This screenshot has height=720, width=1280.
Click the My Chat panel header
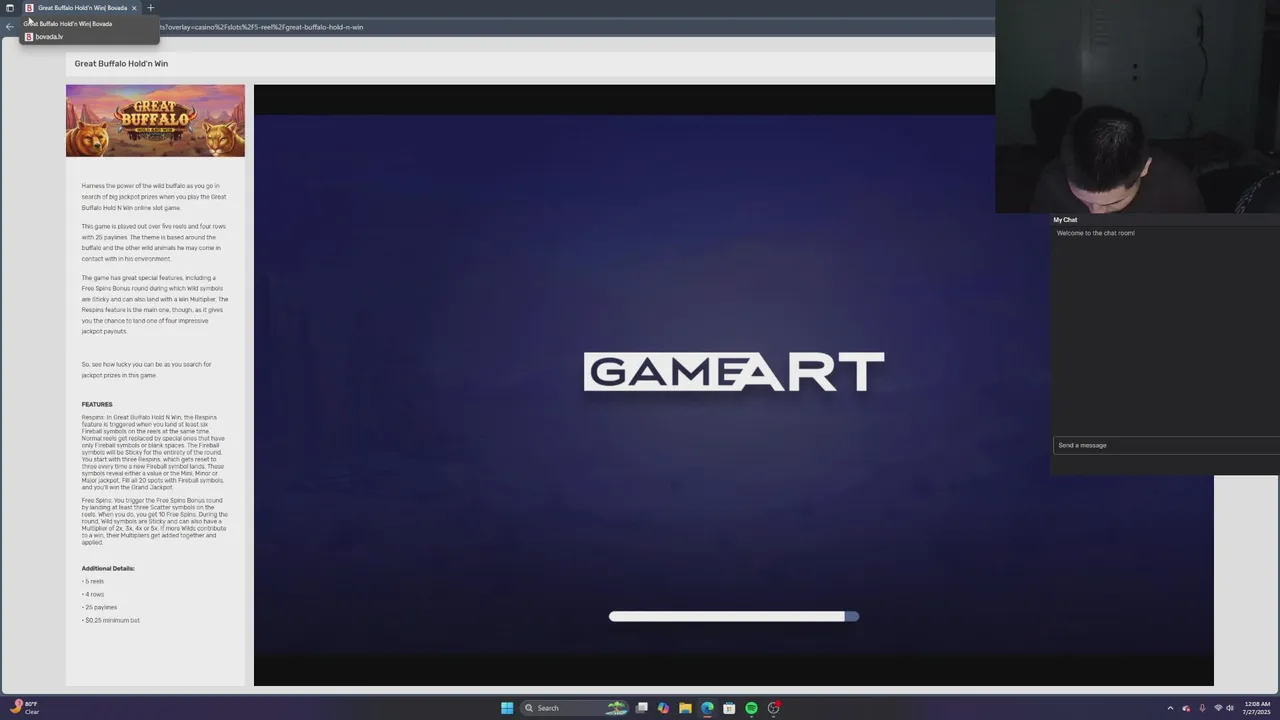[x=1065, y=220]
